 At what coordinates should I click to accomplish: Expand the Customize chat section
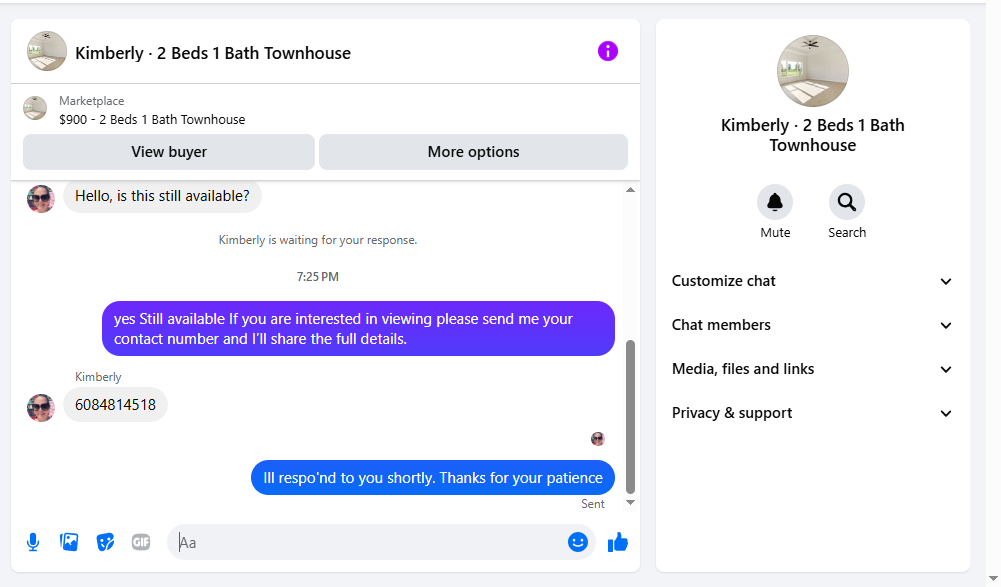[x=812, y=281]
